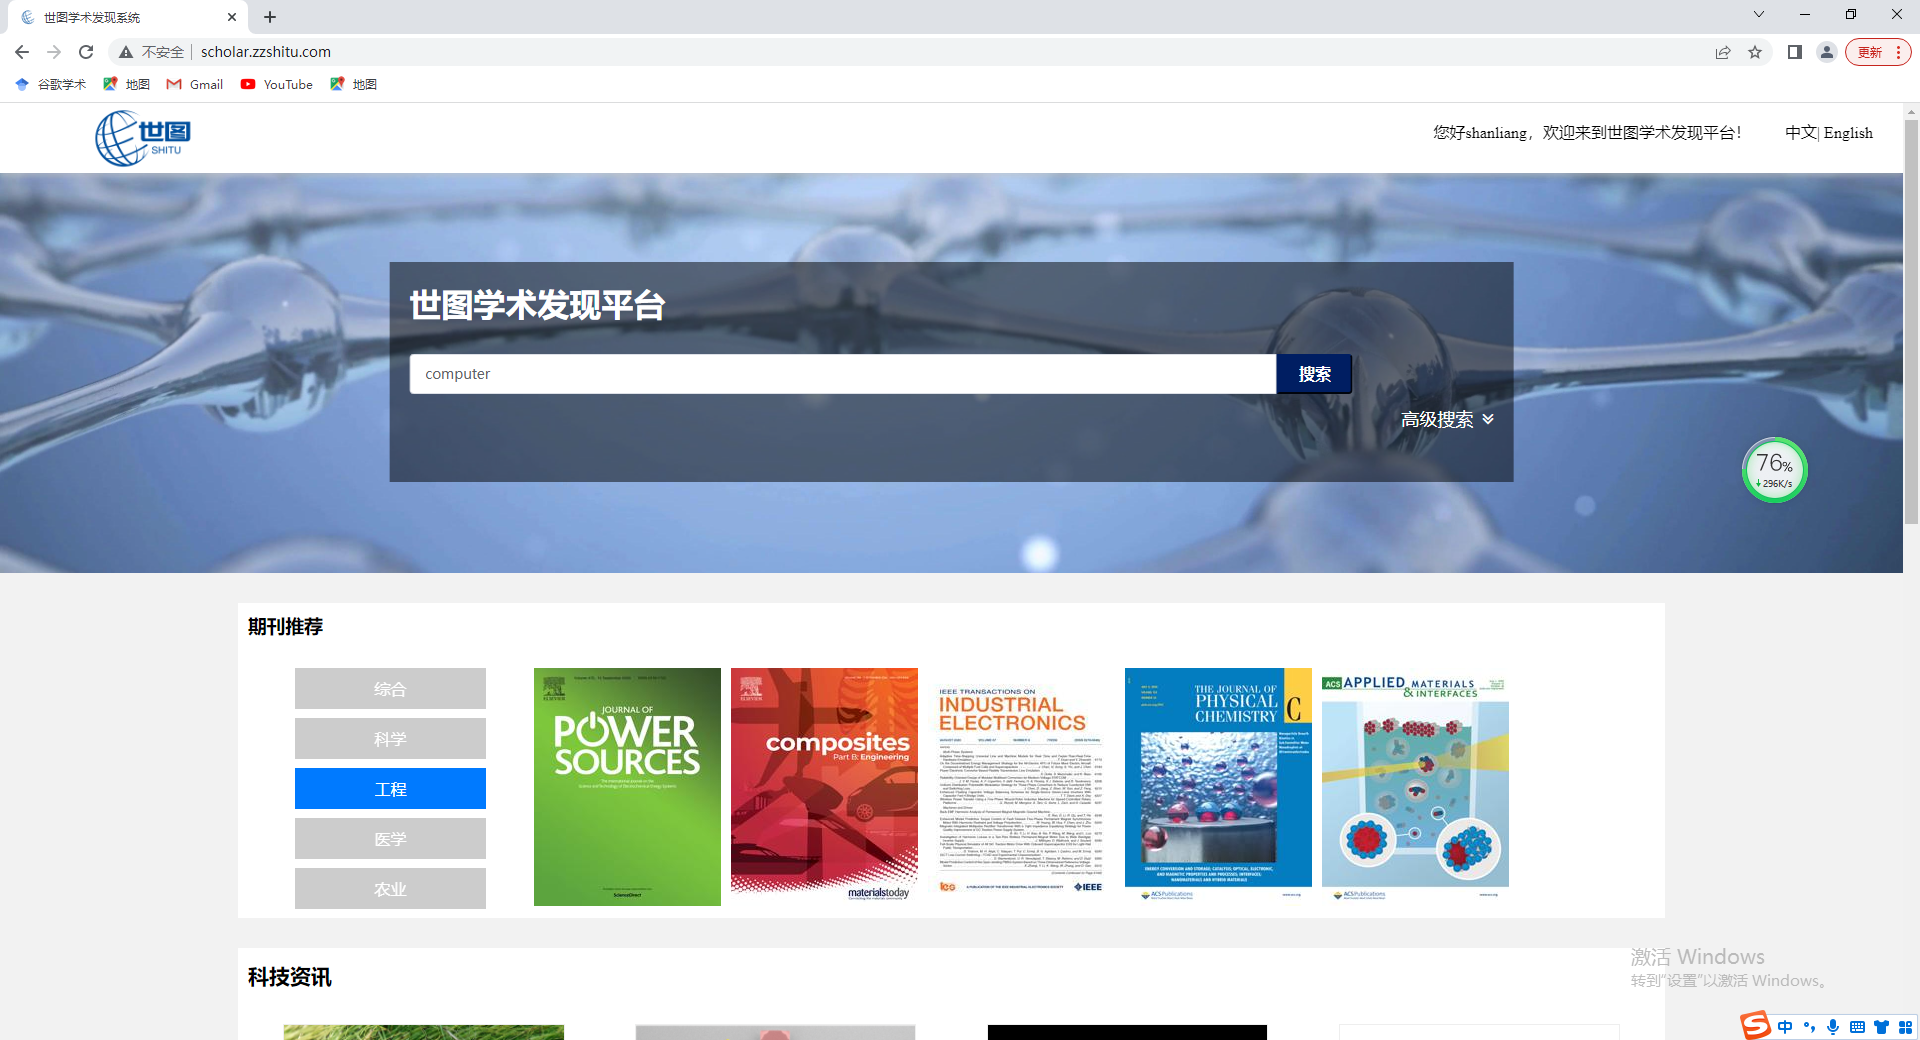1920x1040 pixels.
Task: Click the SHITU globe logo
Action: [x=142, y=138]
